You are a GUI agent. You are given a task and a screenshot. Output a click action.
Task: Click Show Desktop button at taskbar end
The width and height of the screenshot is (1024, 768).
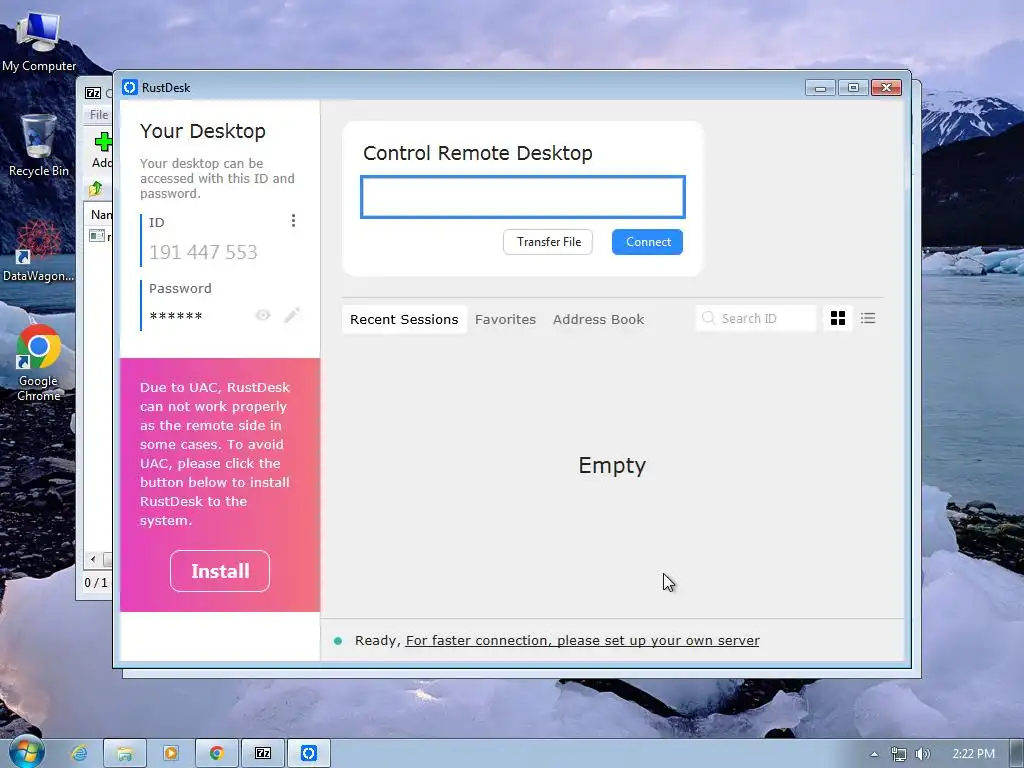coord(1017,754)
